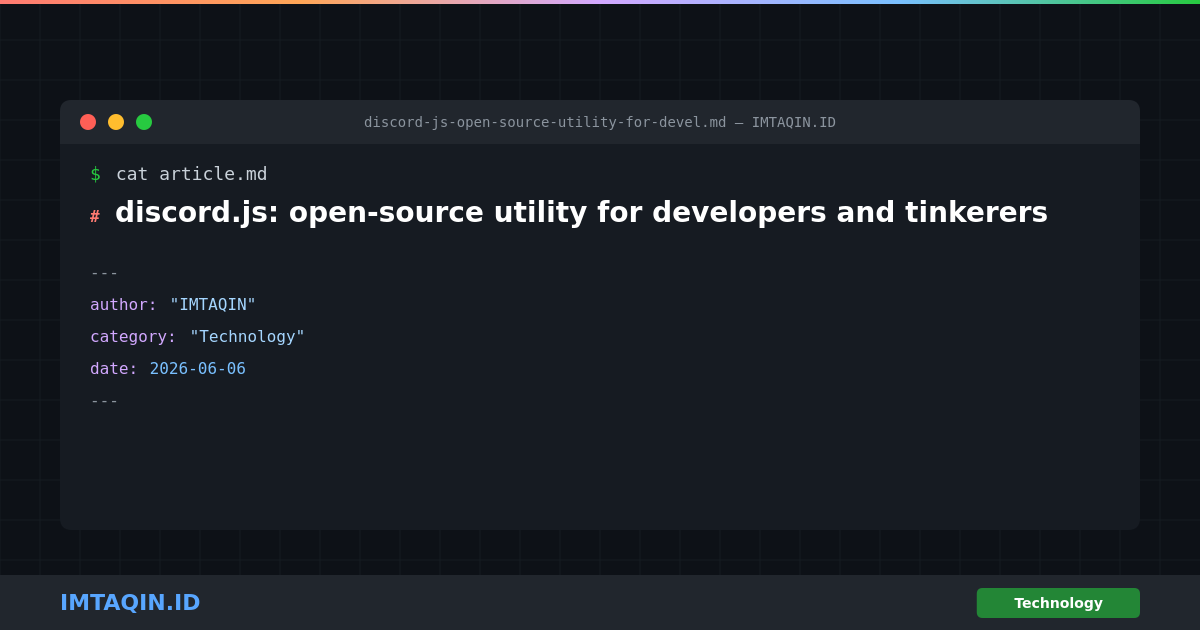
Task: Click the red hash heading marker
Action: point(95,216)
